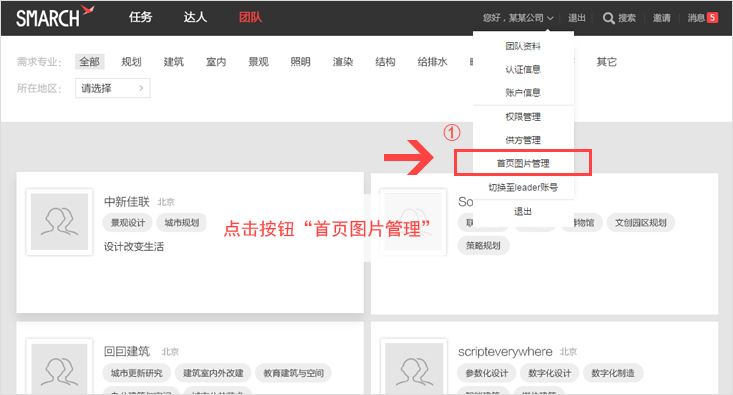Select 权限管理 in account menu
Screen dimensions: 733x395
pos(523,117)
